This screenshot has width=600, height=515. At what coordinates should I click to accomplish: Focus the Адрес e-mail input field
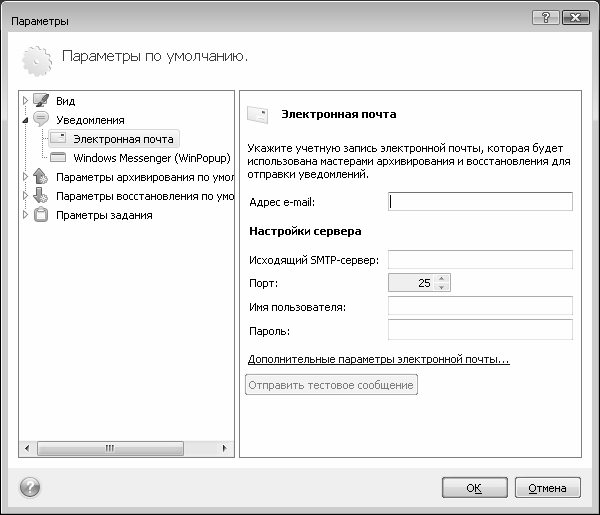[x=480, y=202]
